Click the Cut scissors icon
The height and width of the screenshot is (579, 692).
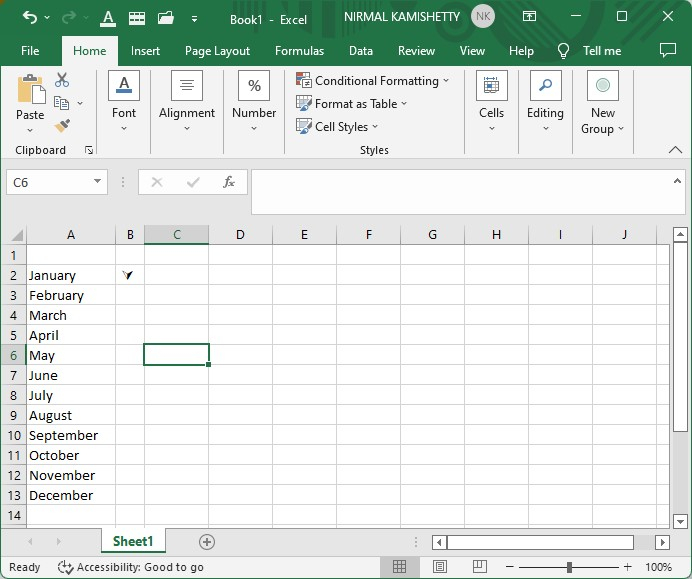[x=62, y=80]
